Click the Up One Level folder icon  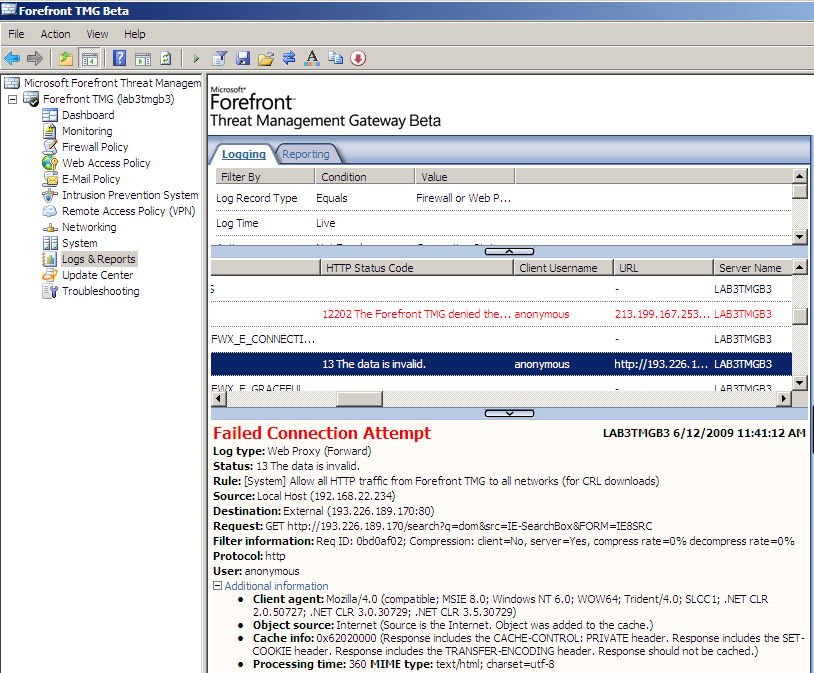click(x=66, y=58)
